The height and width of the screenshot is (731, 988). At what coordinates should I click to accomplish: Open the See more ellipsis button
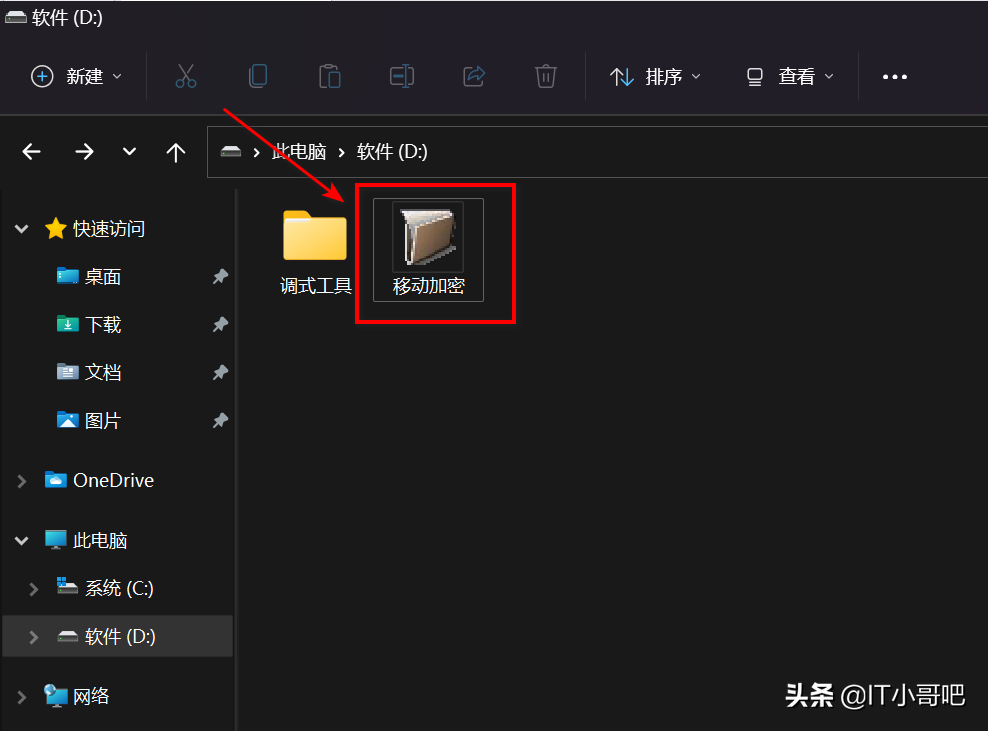tap(894, 76)
